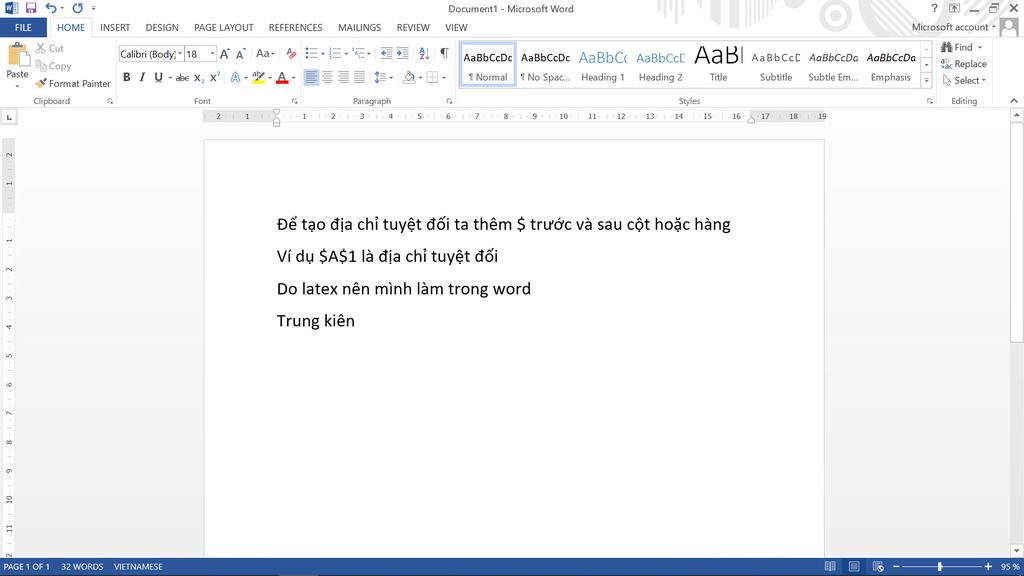Viewport: 1024px width, 576px height.
Task: Apply the Subtitle style
Action: coord(776,65)
